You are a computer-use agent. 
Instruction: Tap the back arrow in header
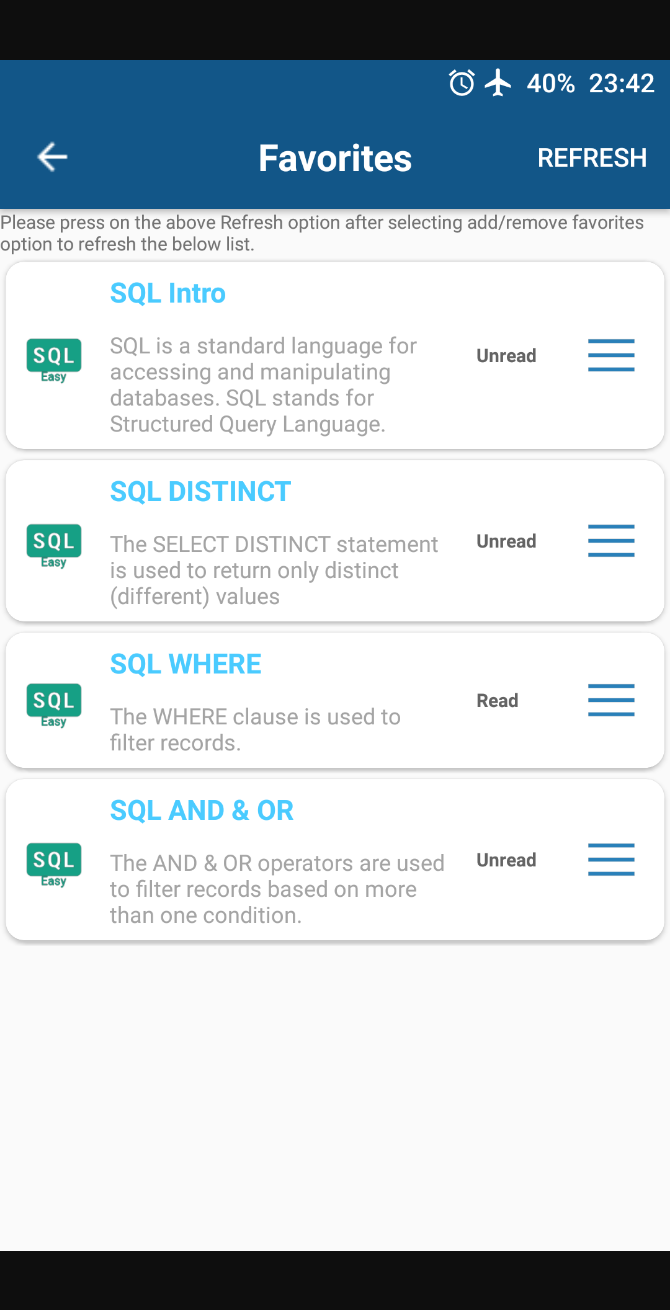click(52, 157)
